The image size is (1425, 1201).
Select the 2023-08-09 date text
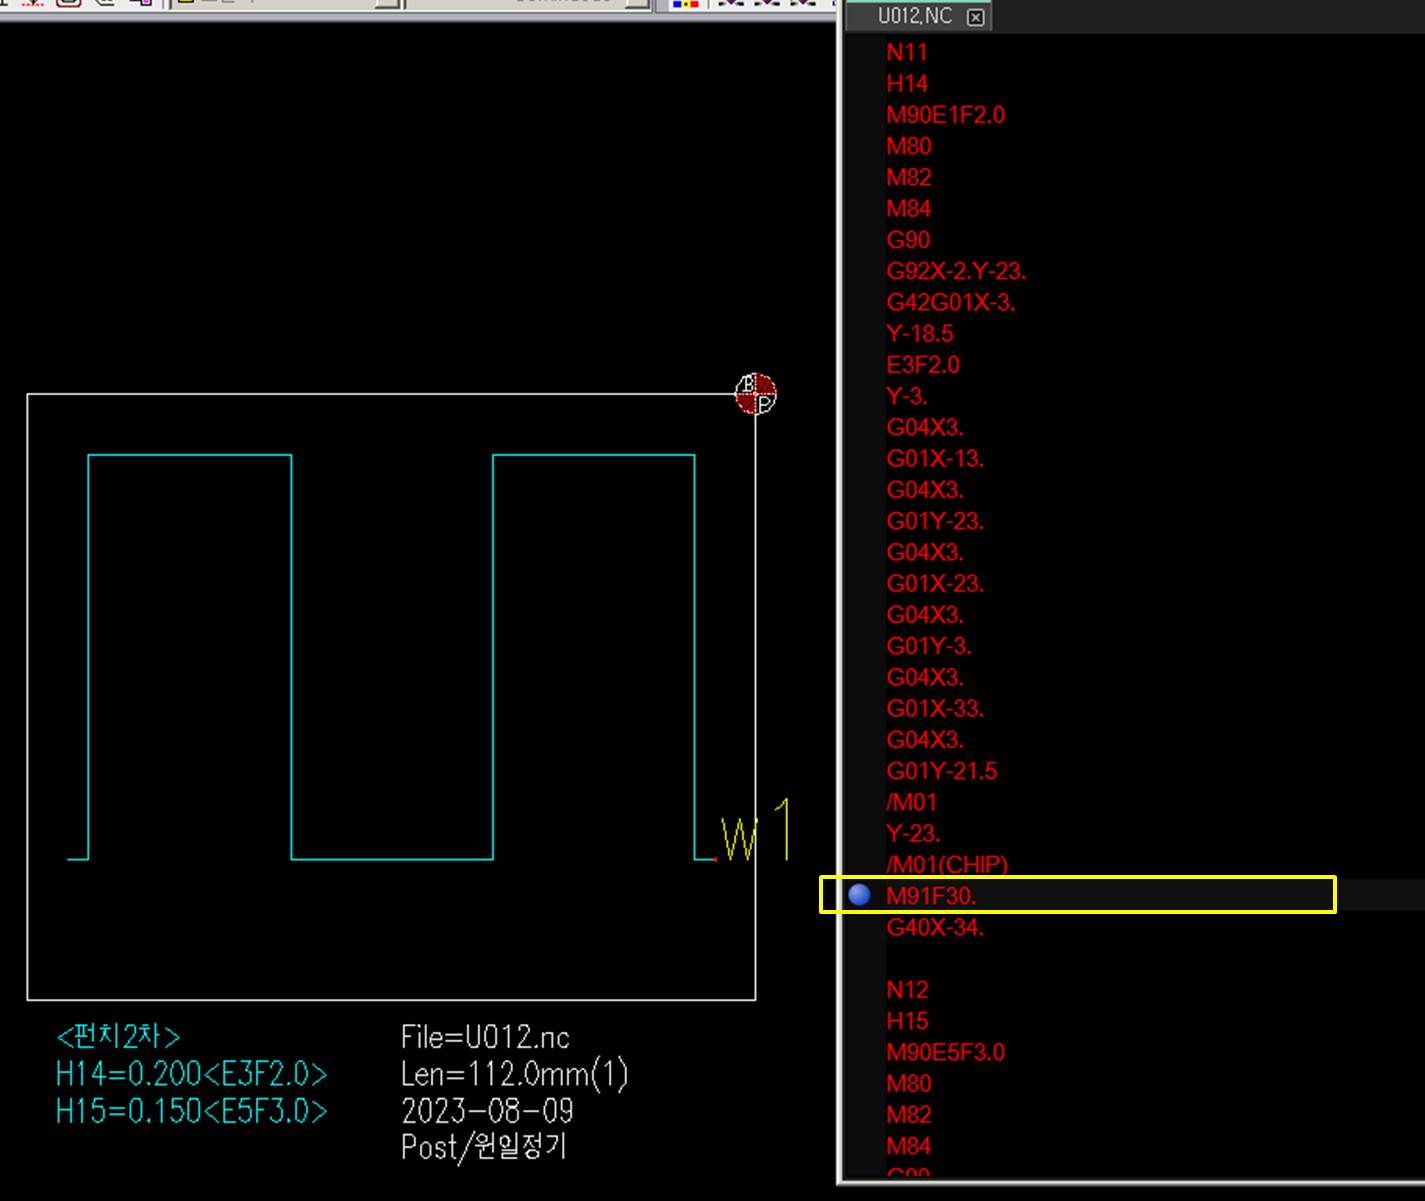pos(487,1111)
